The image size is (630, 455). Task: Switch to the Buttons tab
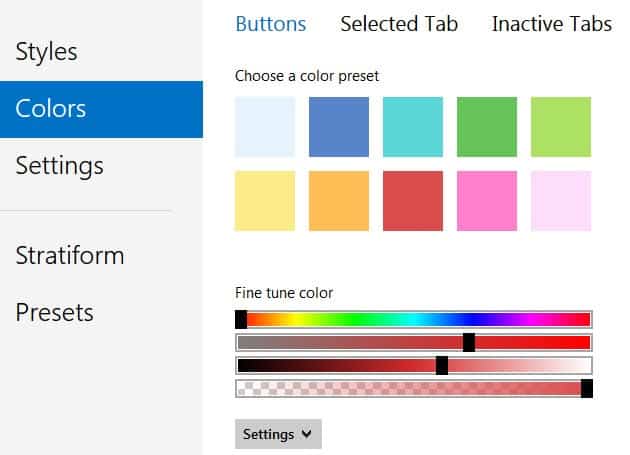(x=271, y=24)
